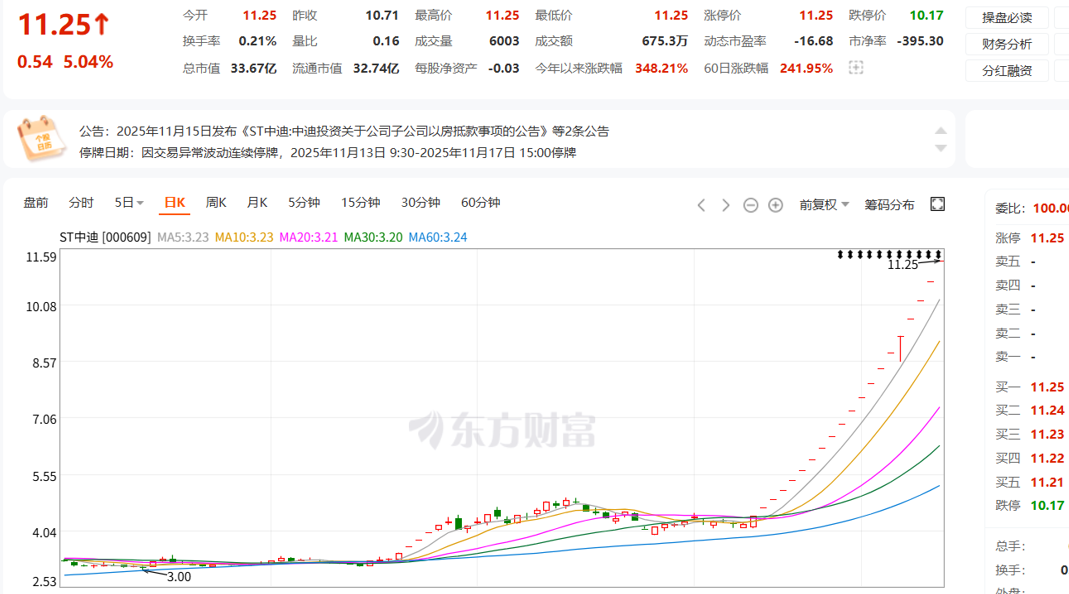This screenshot has height=594, width=1069.
Task: Click the 动态市盈率 -16.68 value
Action: (x=813, y=41)
